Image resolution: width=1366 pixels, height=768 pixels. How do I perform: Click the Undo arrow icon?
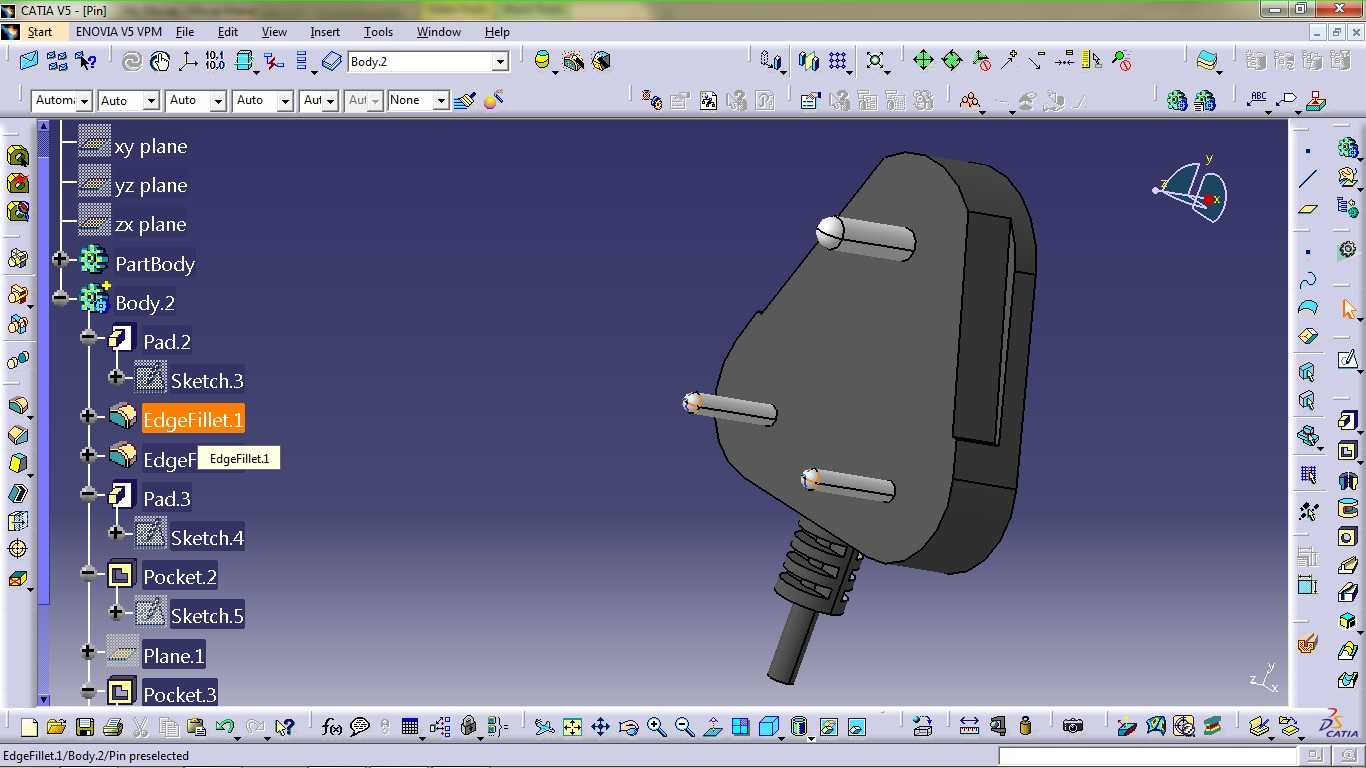point(225,727)
